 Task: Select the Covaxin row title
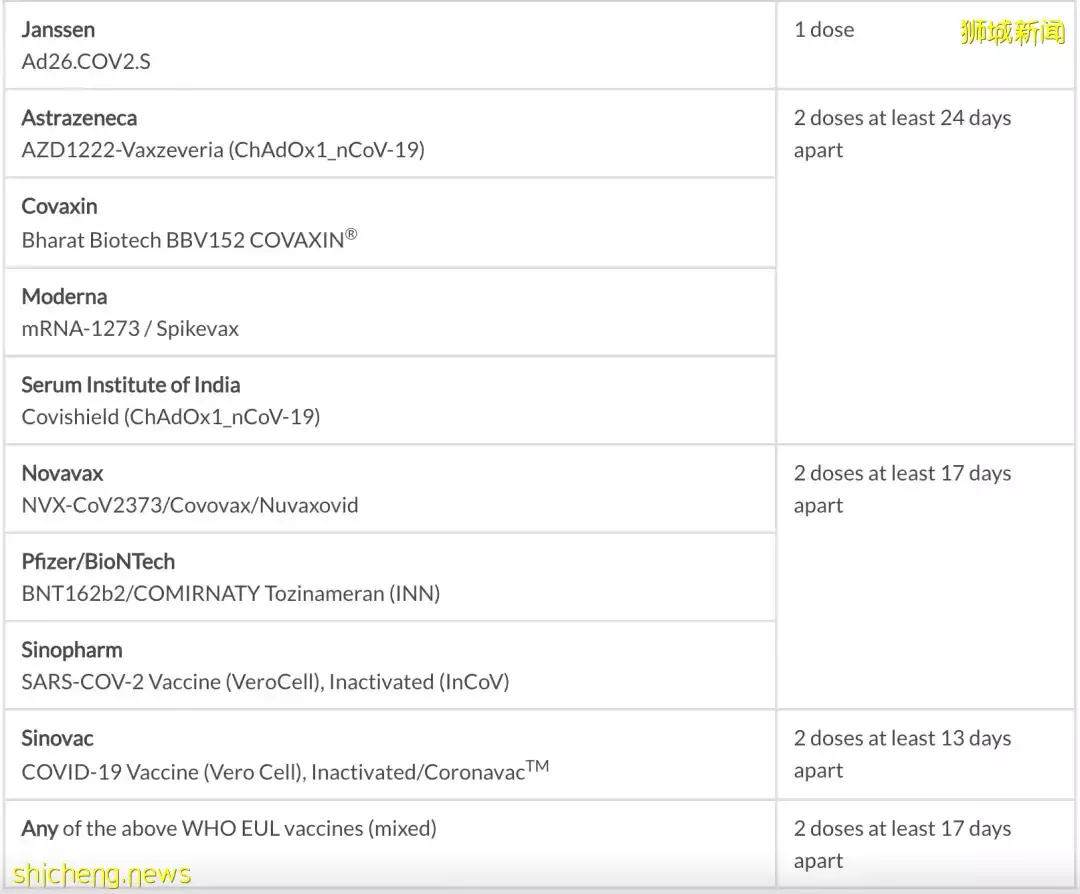(59, 206)
